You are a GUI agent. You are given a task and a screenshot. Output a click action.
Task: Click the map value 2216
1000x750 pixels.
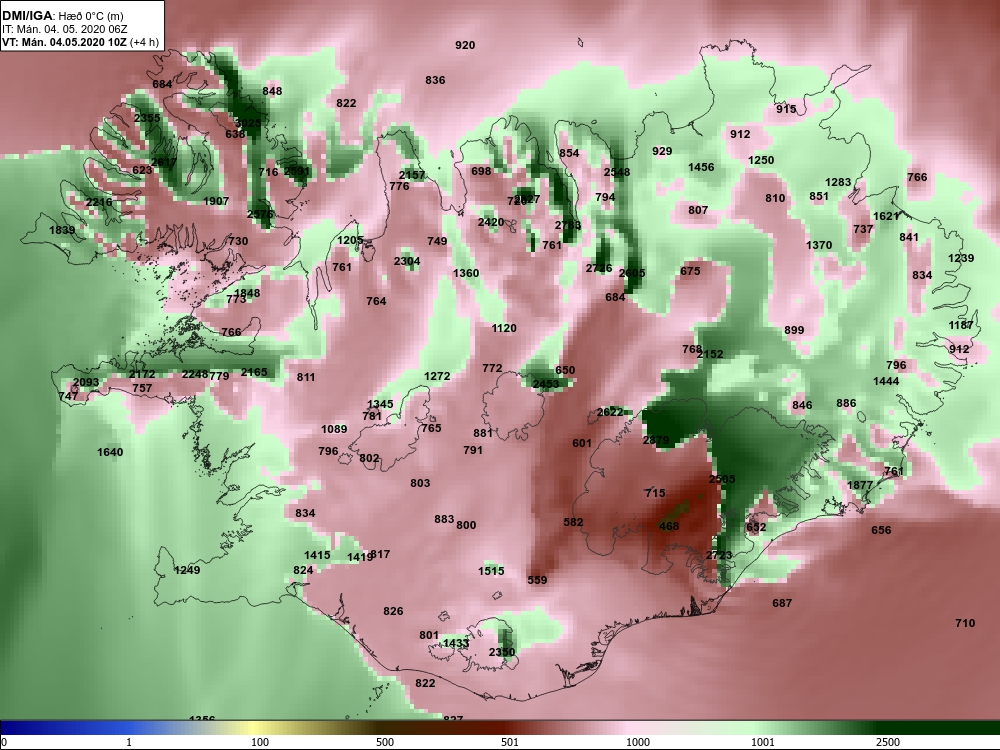tap(99, 202)
